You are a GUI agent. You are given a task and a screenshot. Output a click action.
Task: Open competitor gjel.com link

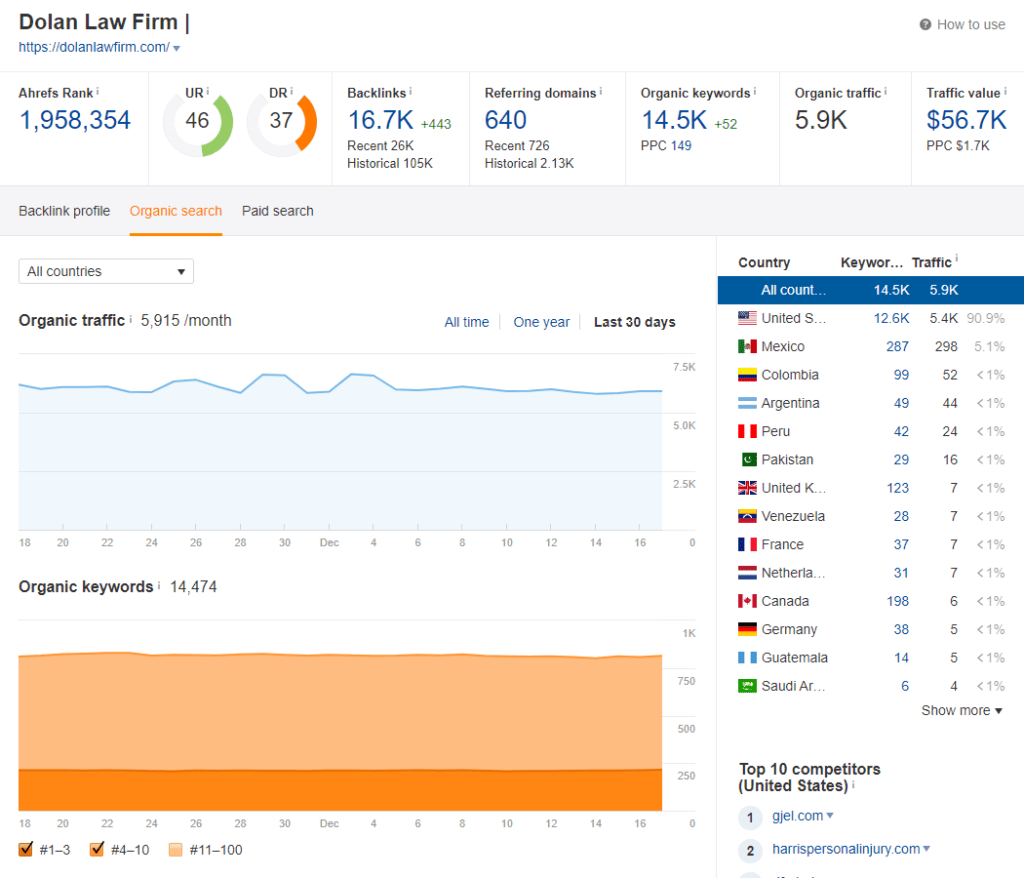(797, 815)
